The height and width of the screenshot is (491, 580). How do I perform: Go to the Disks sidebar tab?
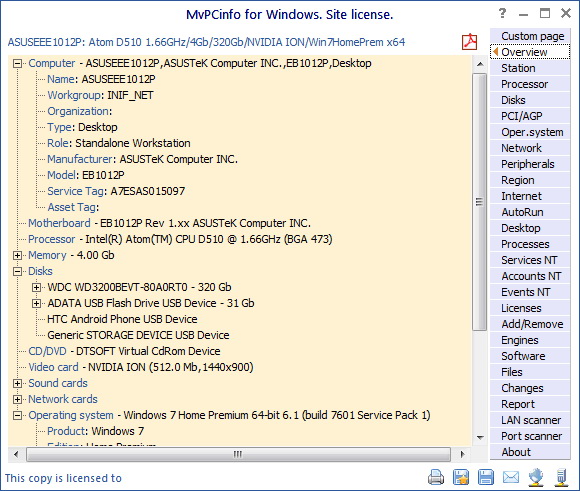point(530,100)
